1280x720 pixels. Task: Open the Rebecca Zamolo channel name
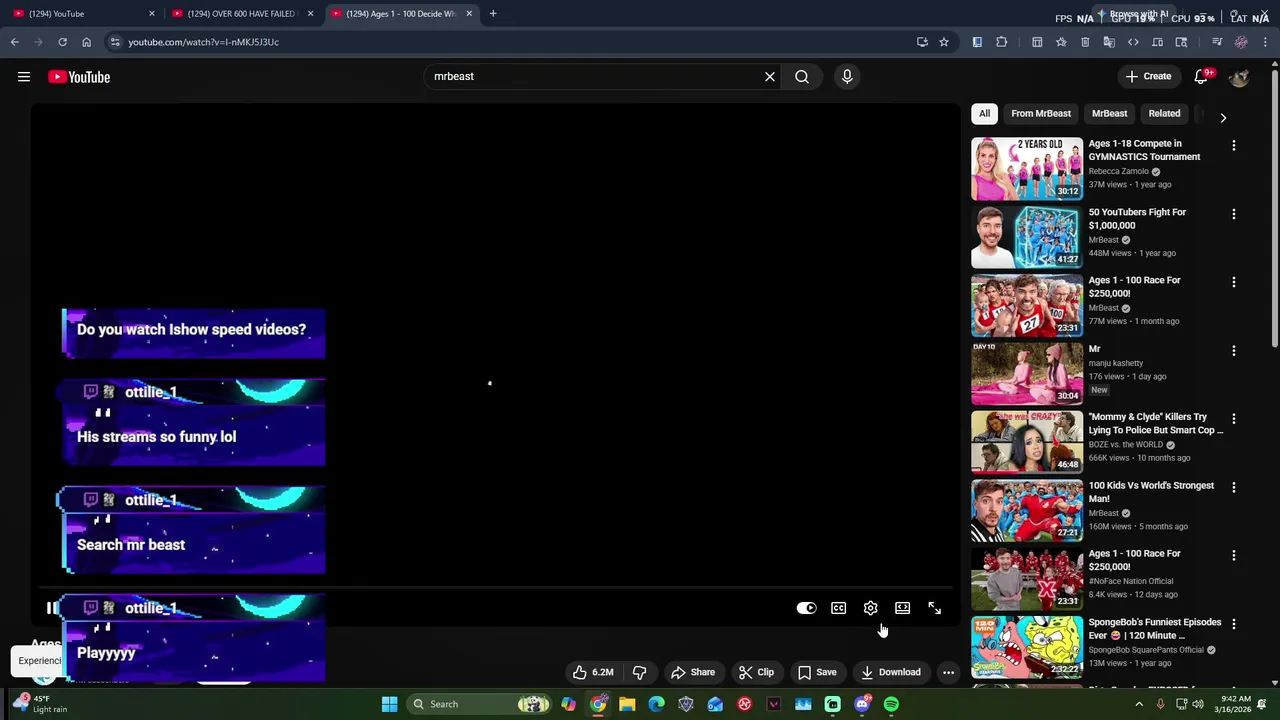click(x=1118, y=171)
